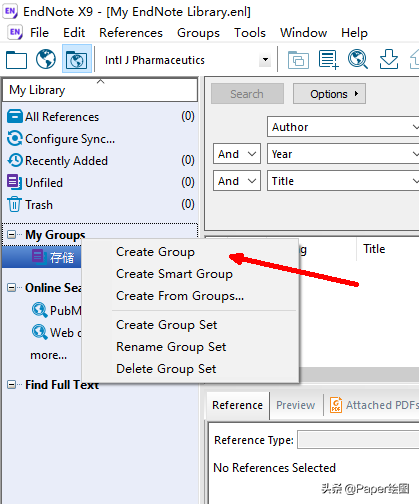Open the Online Search magnifier globe icon
Screen dimensions: 419x504
tap(358, 59)
